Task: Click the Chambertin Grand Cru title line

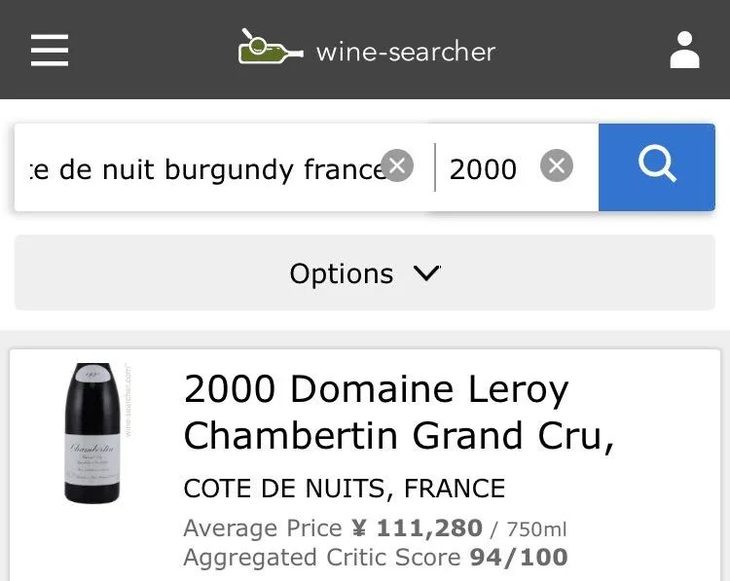Action: 398,436
